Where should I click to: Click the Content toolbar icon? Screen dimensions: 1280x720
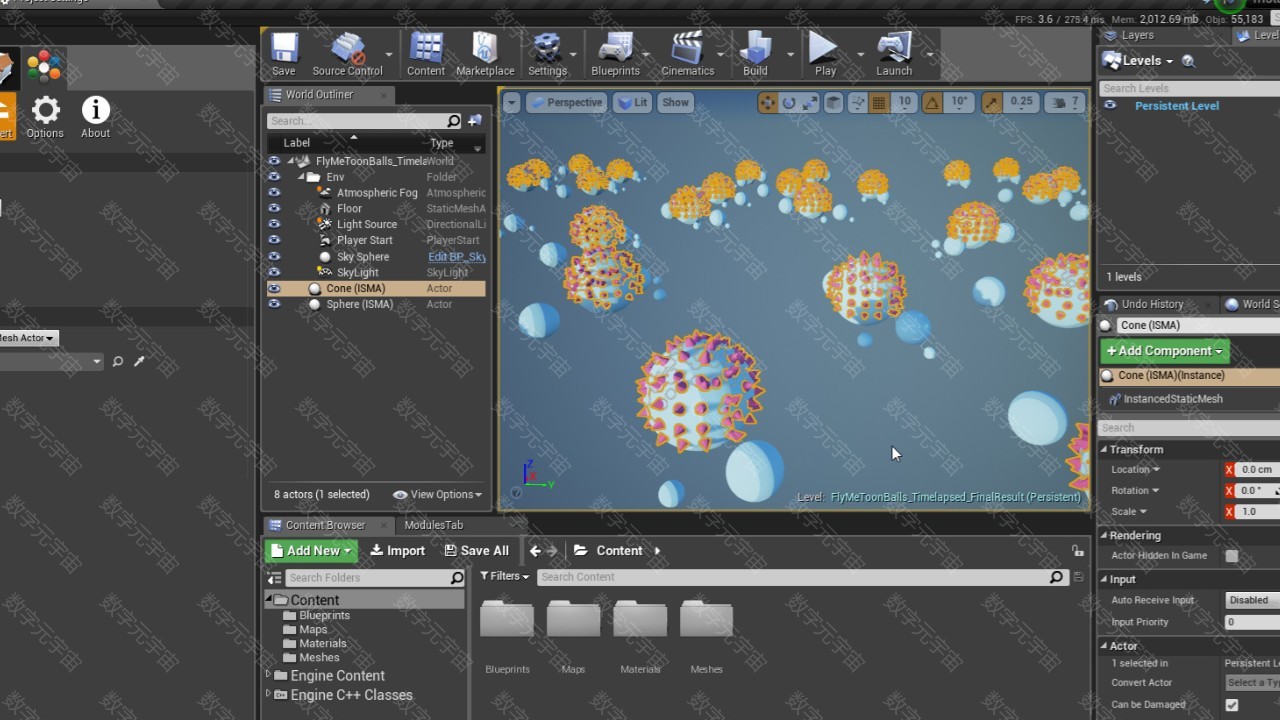pyautogui.click(x=426, y=54)
